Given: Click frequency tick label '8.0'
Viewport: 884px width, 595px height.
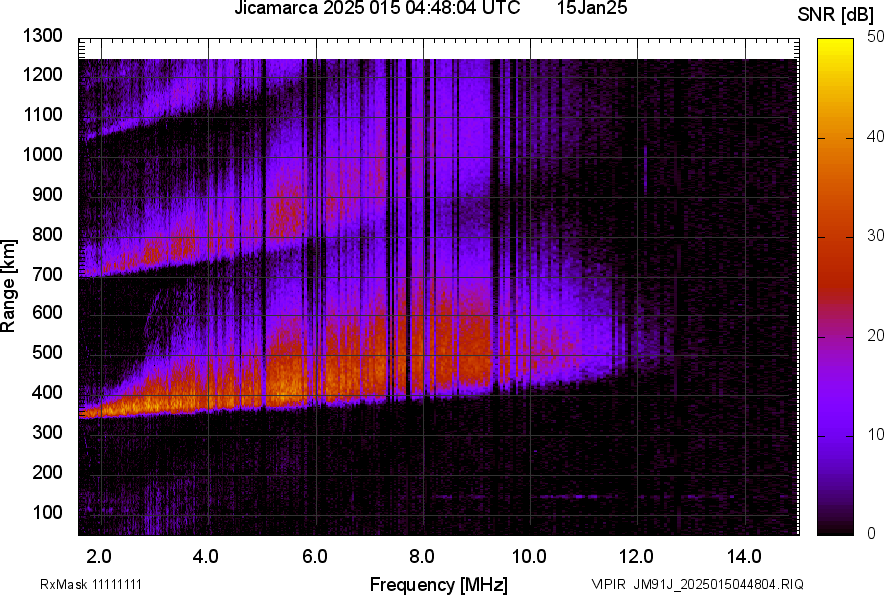Looking at the screenshot, I should (422, 557).
